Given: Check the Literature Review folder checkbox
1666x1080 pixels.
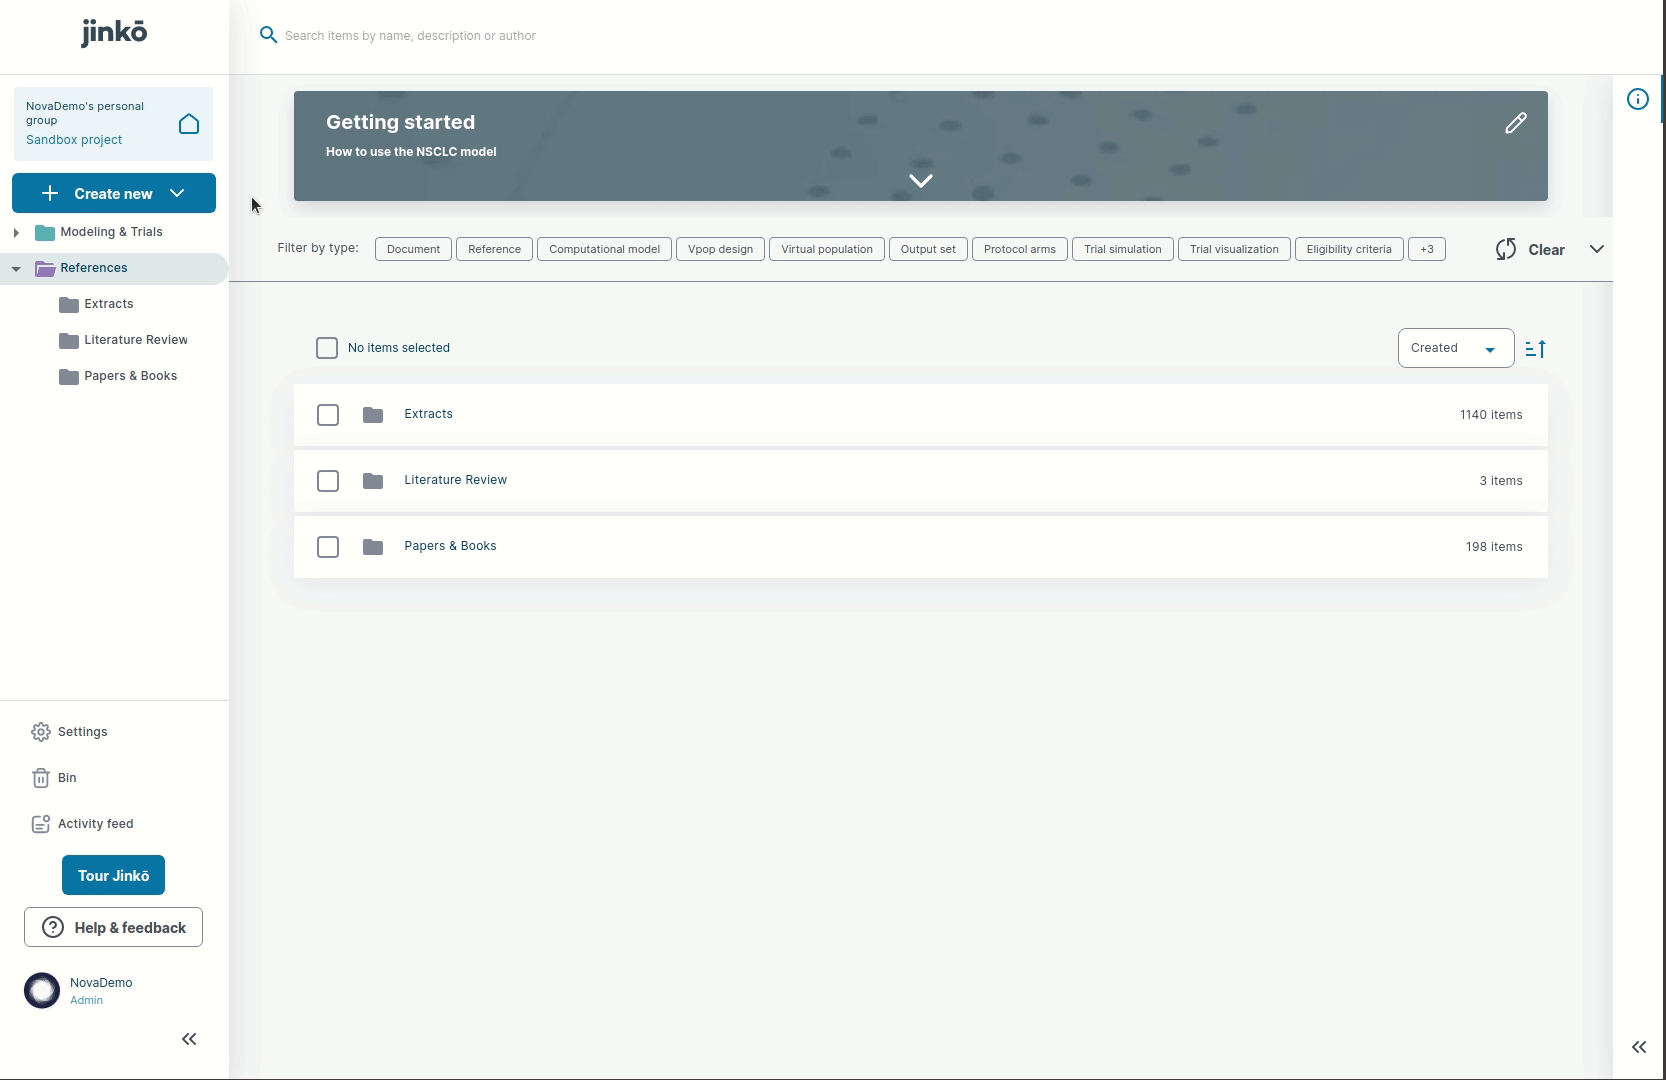Looking at the screenshot, I should [328, 481].
